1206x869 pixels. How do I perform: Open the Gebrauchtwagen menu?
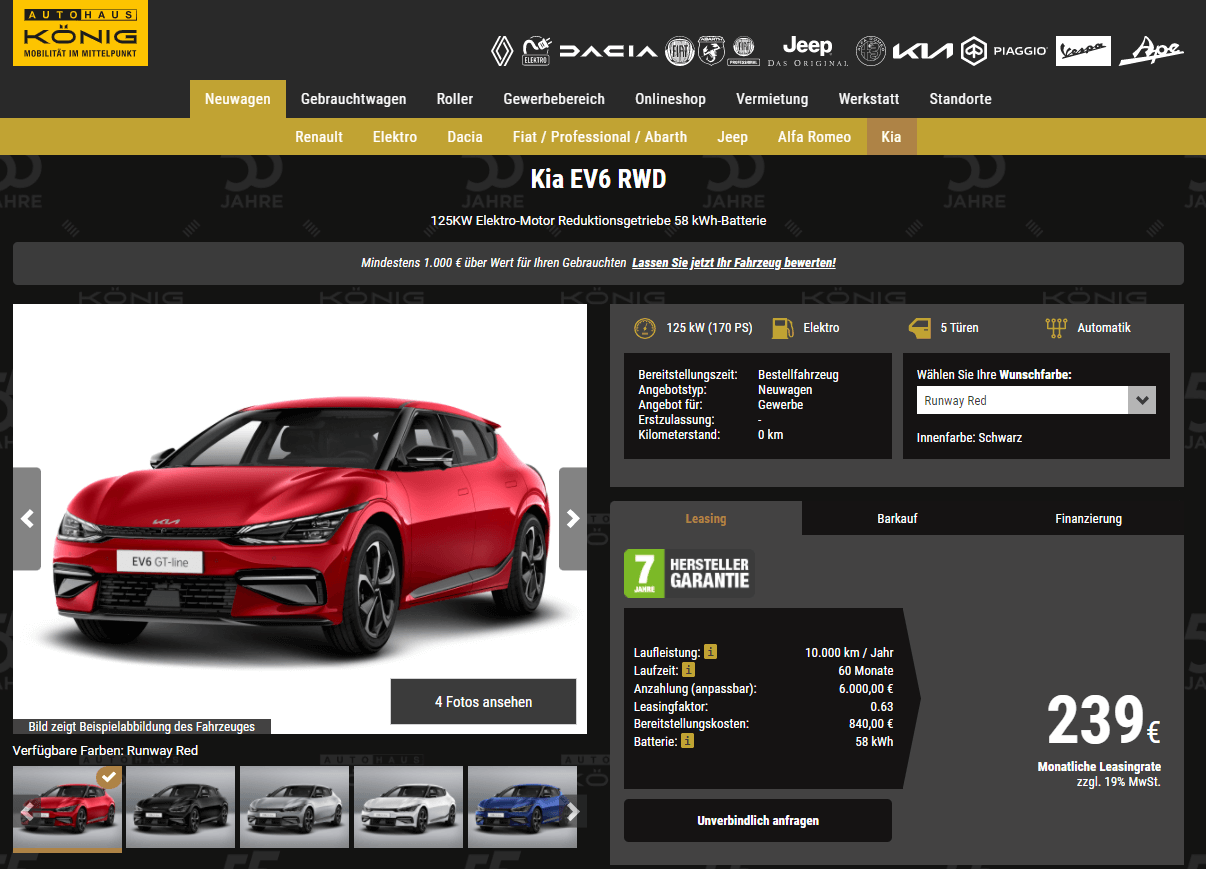354,99
